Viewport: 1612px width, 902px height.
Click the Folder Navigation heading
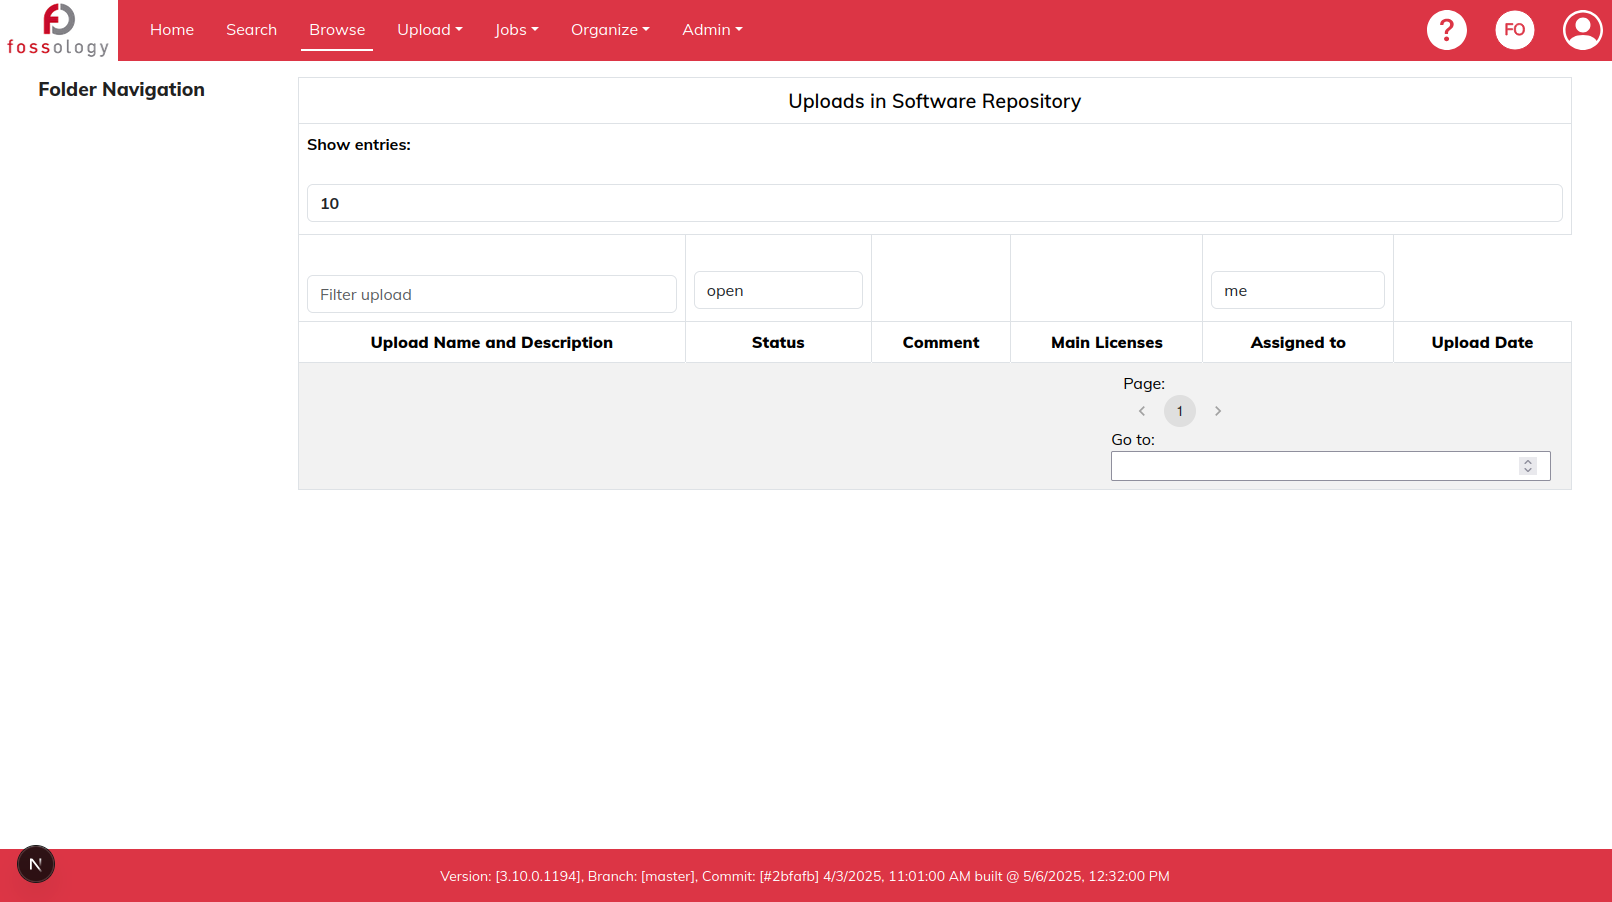[x=122, y=89]
